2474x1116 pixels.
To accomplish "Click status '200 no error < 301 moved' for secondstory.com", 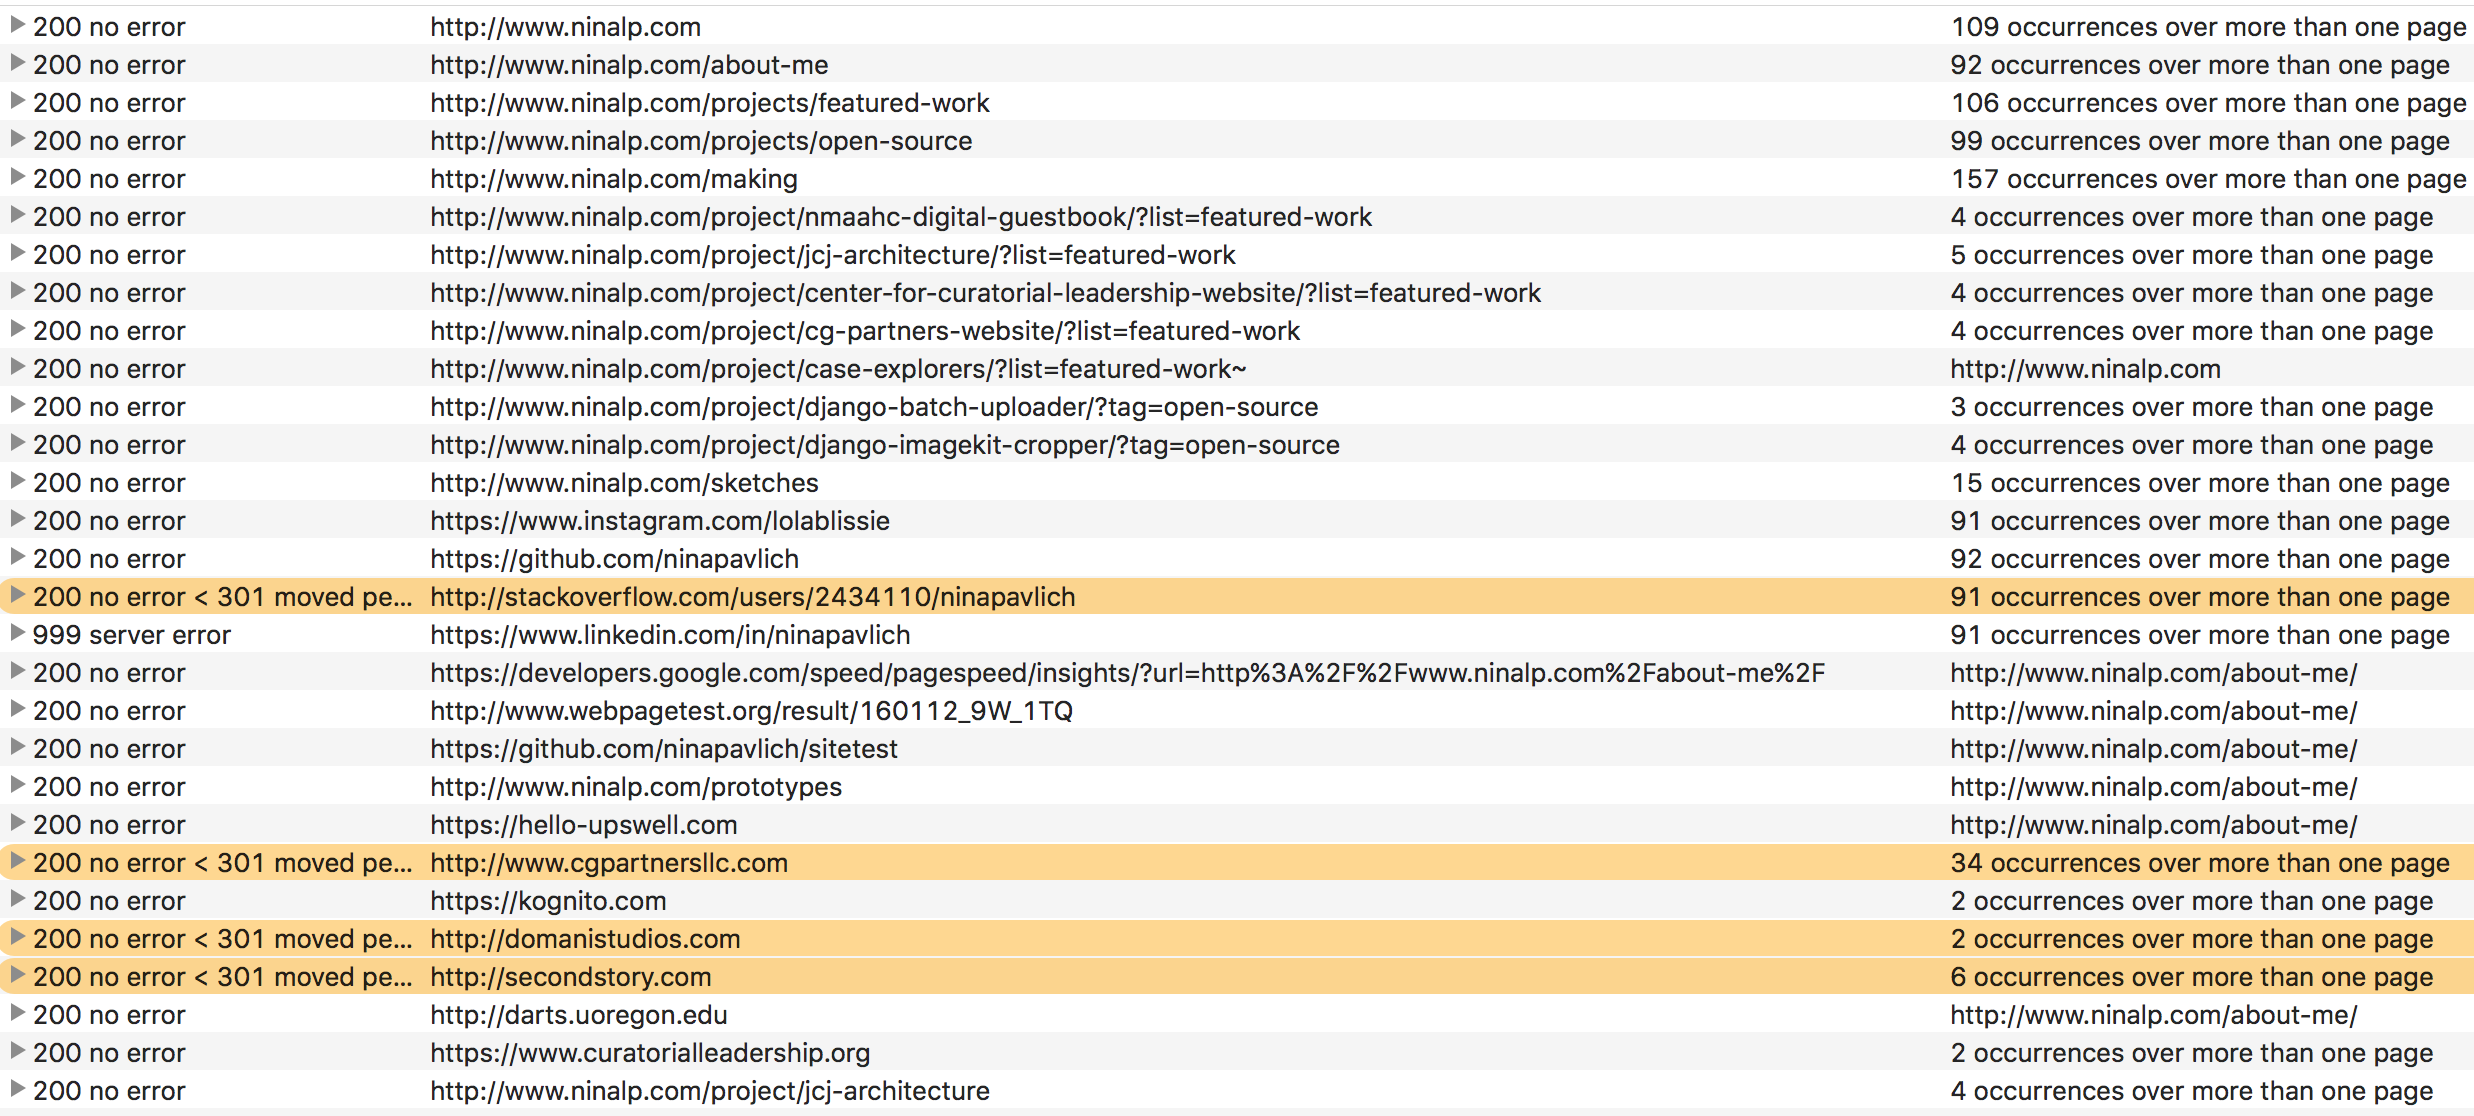I will coord(222,977).
